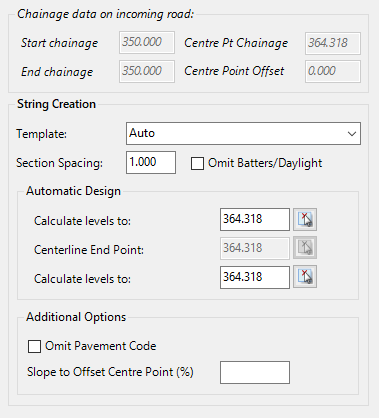Click the Centerline End Point value field
The width and height of the screenshot is (379, 418).
tap(255, 248)
